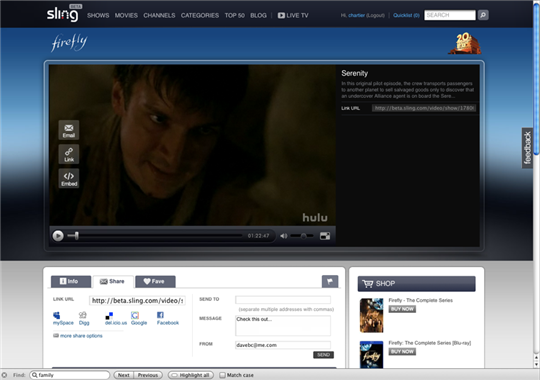The height and width of the screenshot is (380, 540).
Task: Select the Link URL field in video panel
Action: (424, 108)
